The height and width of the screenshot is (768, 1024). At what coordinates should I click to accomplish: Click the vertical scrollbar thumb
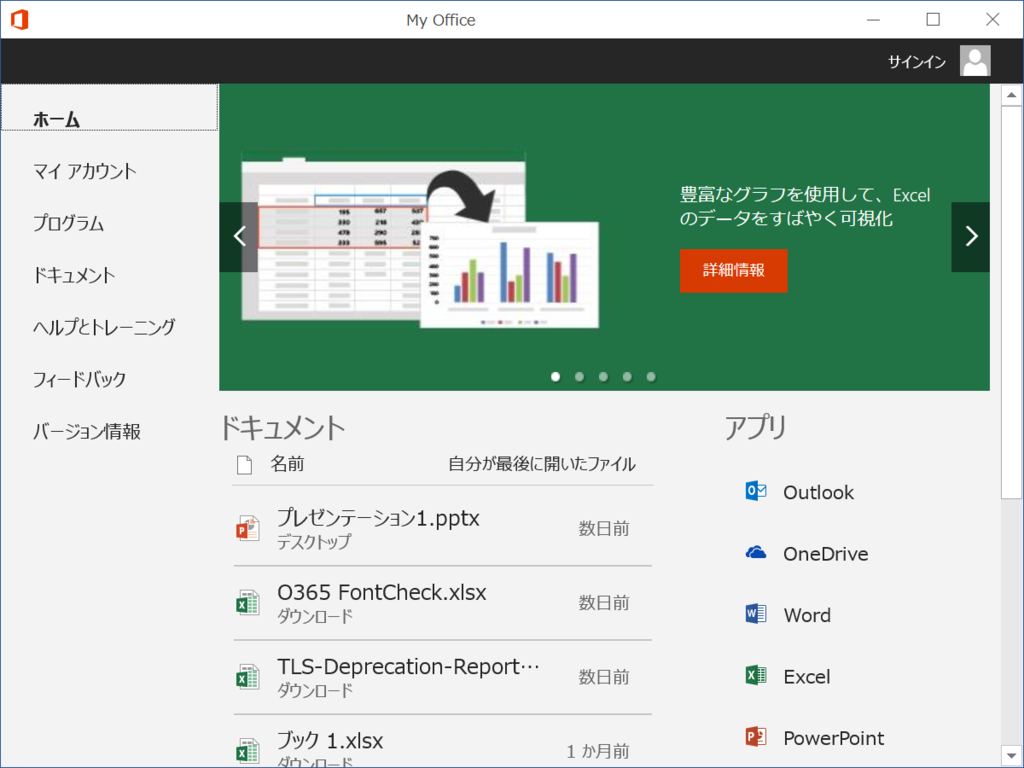point(1012,302)
